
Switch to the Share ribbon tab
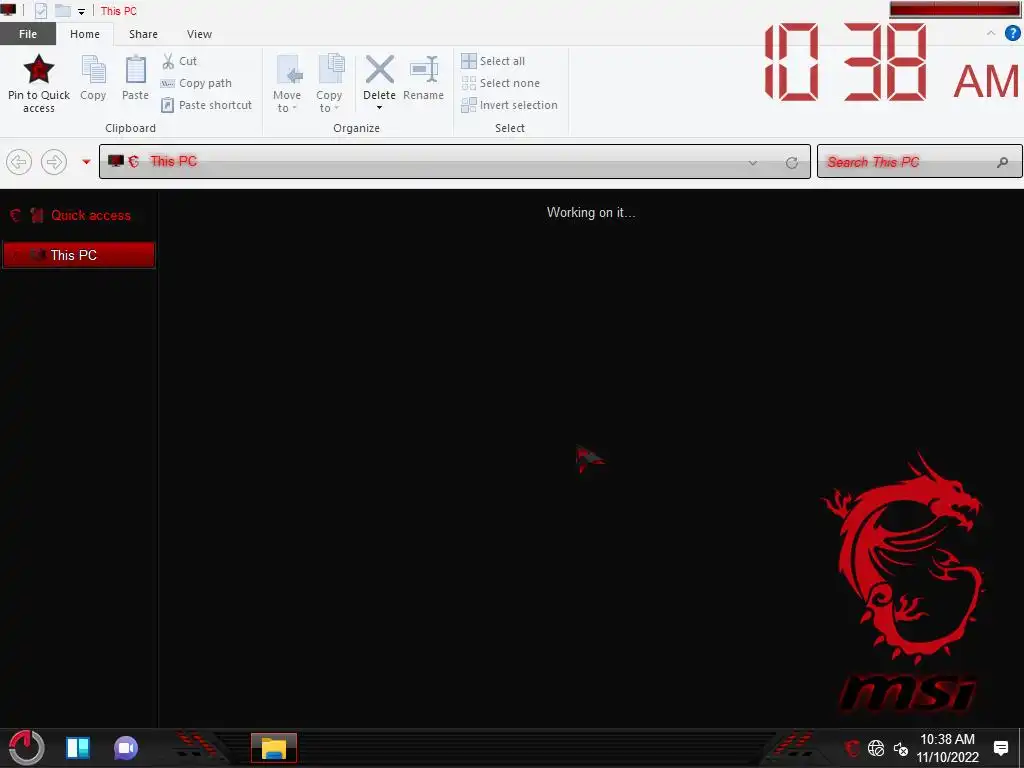[x=143, y=34]
